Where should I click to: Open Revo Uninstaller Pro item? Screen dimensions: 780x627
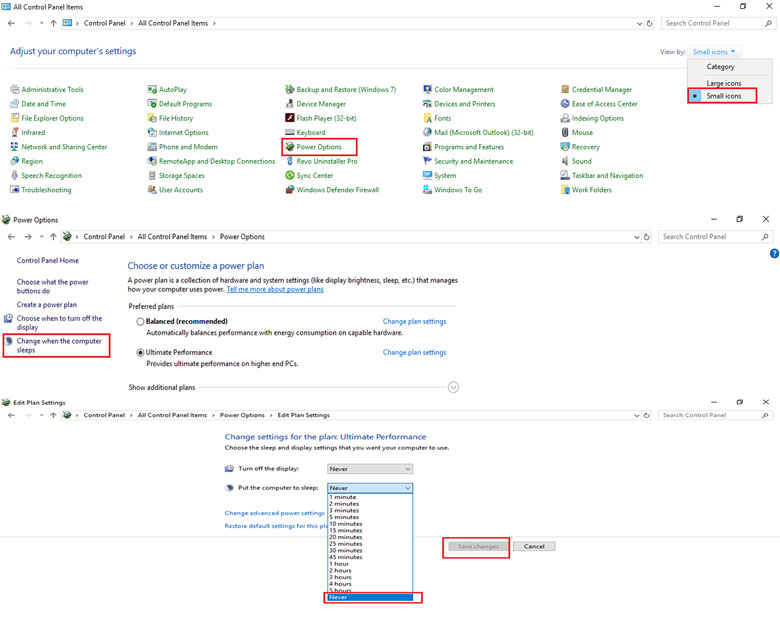tap(326, 161)
